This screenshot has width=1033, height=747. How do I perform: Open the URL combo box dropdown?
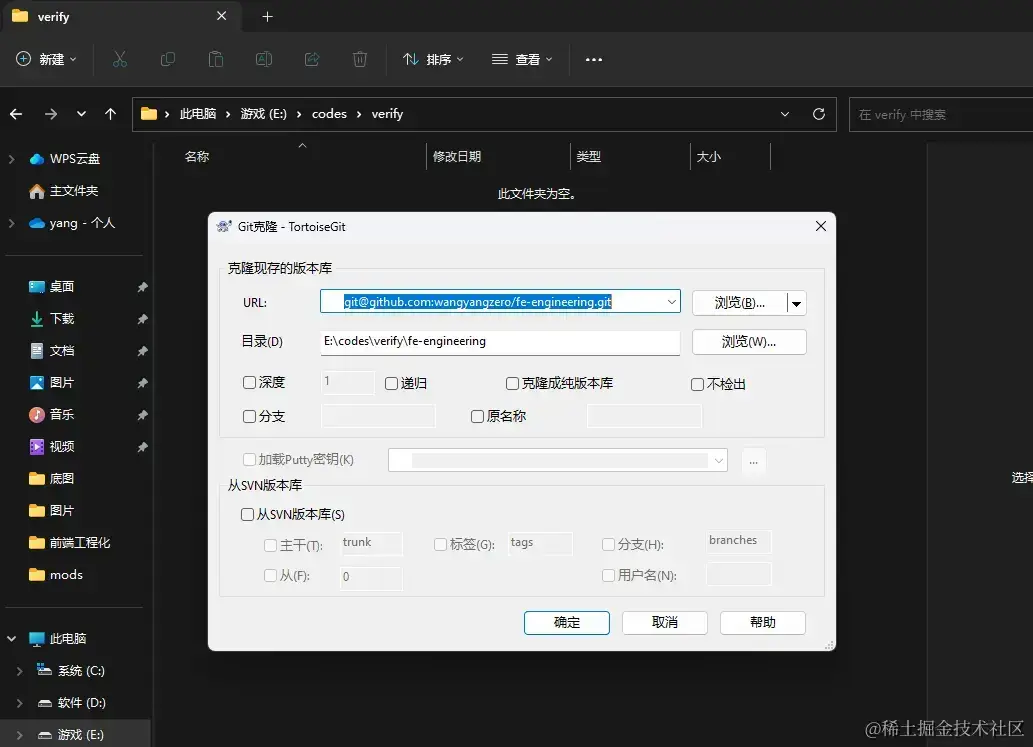[x=671, y=302]
